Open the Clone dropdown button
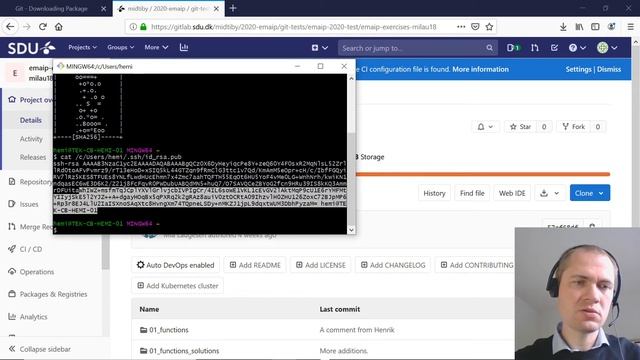Screen dimensions: 640x360 [590, 193]
